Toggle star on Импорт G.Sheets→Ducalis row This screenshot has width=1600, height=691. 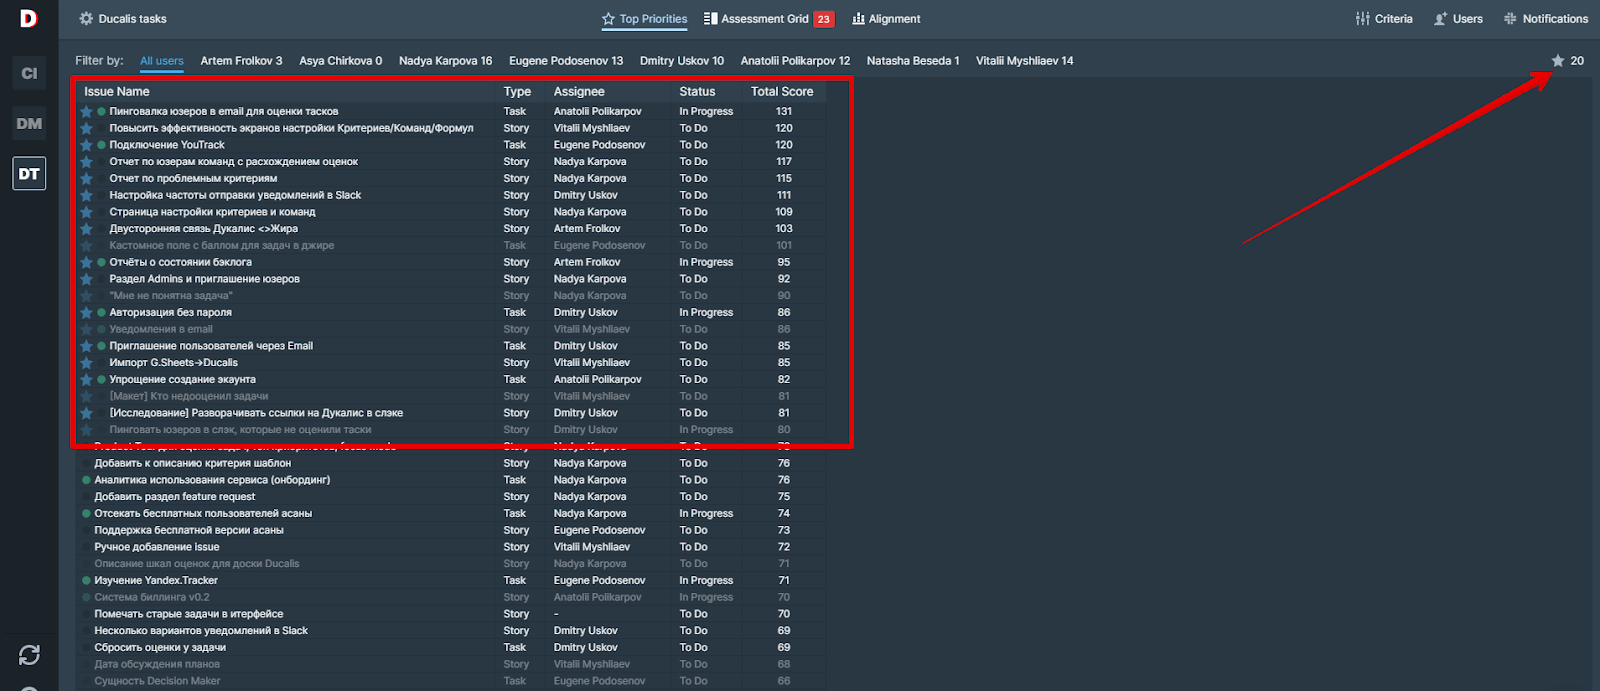(x=87, y=363)
